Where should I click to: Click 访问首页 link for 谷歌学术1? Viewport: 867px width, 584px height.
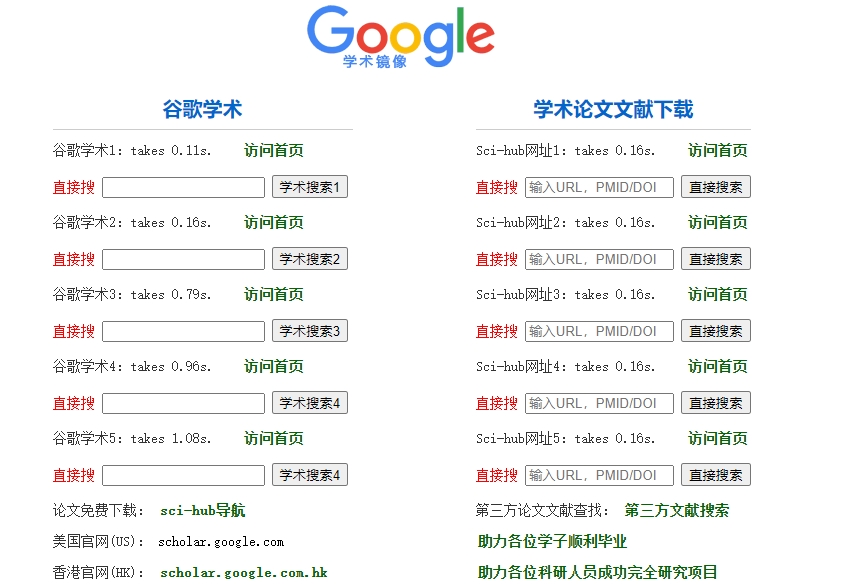tap(273, 151)
